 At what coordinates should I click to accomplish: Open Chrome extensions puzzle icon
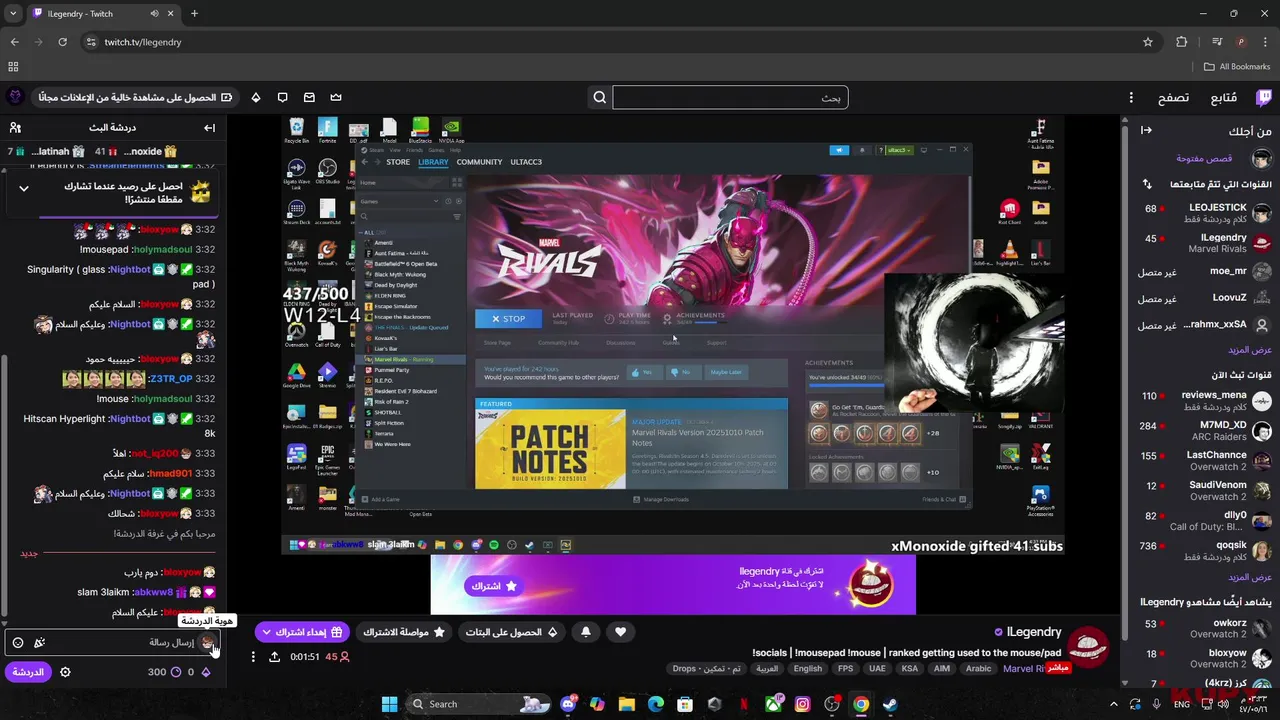tap(1182, 42)
